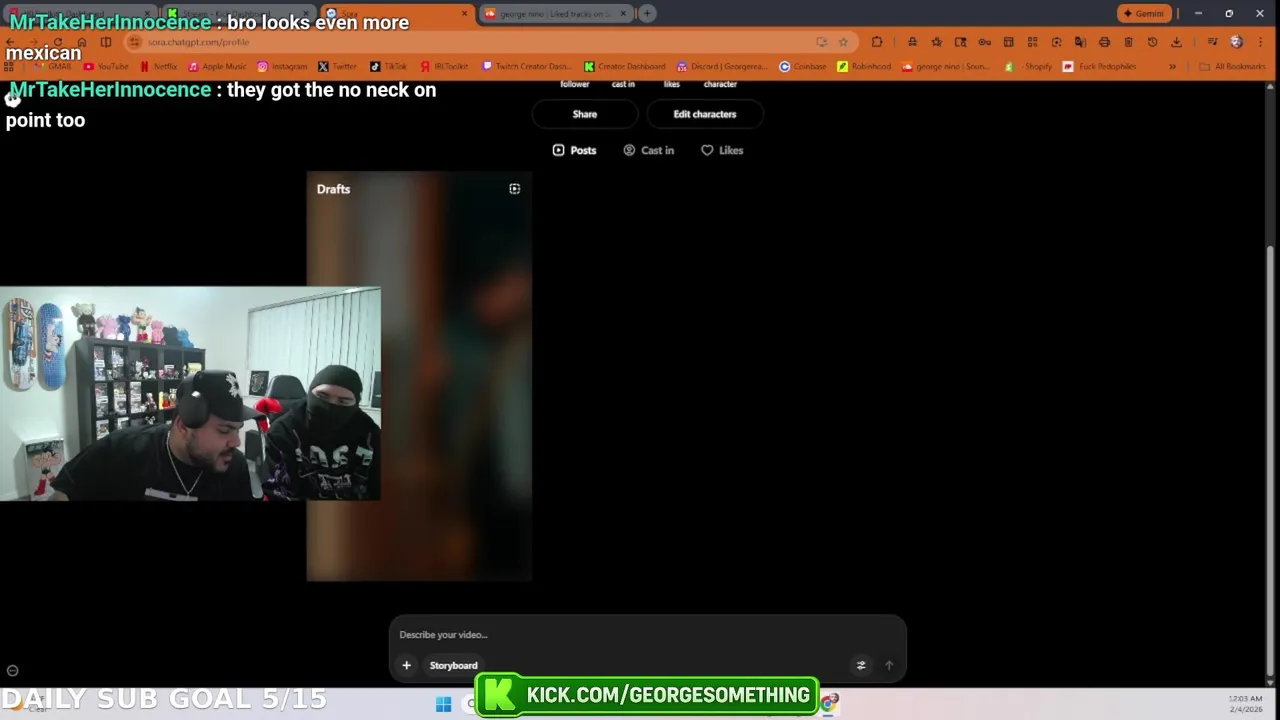Click the help icon at the bottom left

pyautogui.click(x=12, y=671)
